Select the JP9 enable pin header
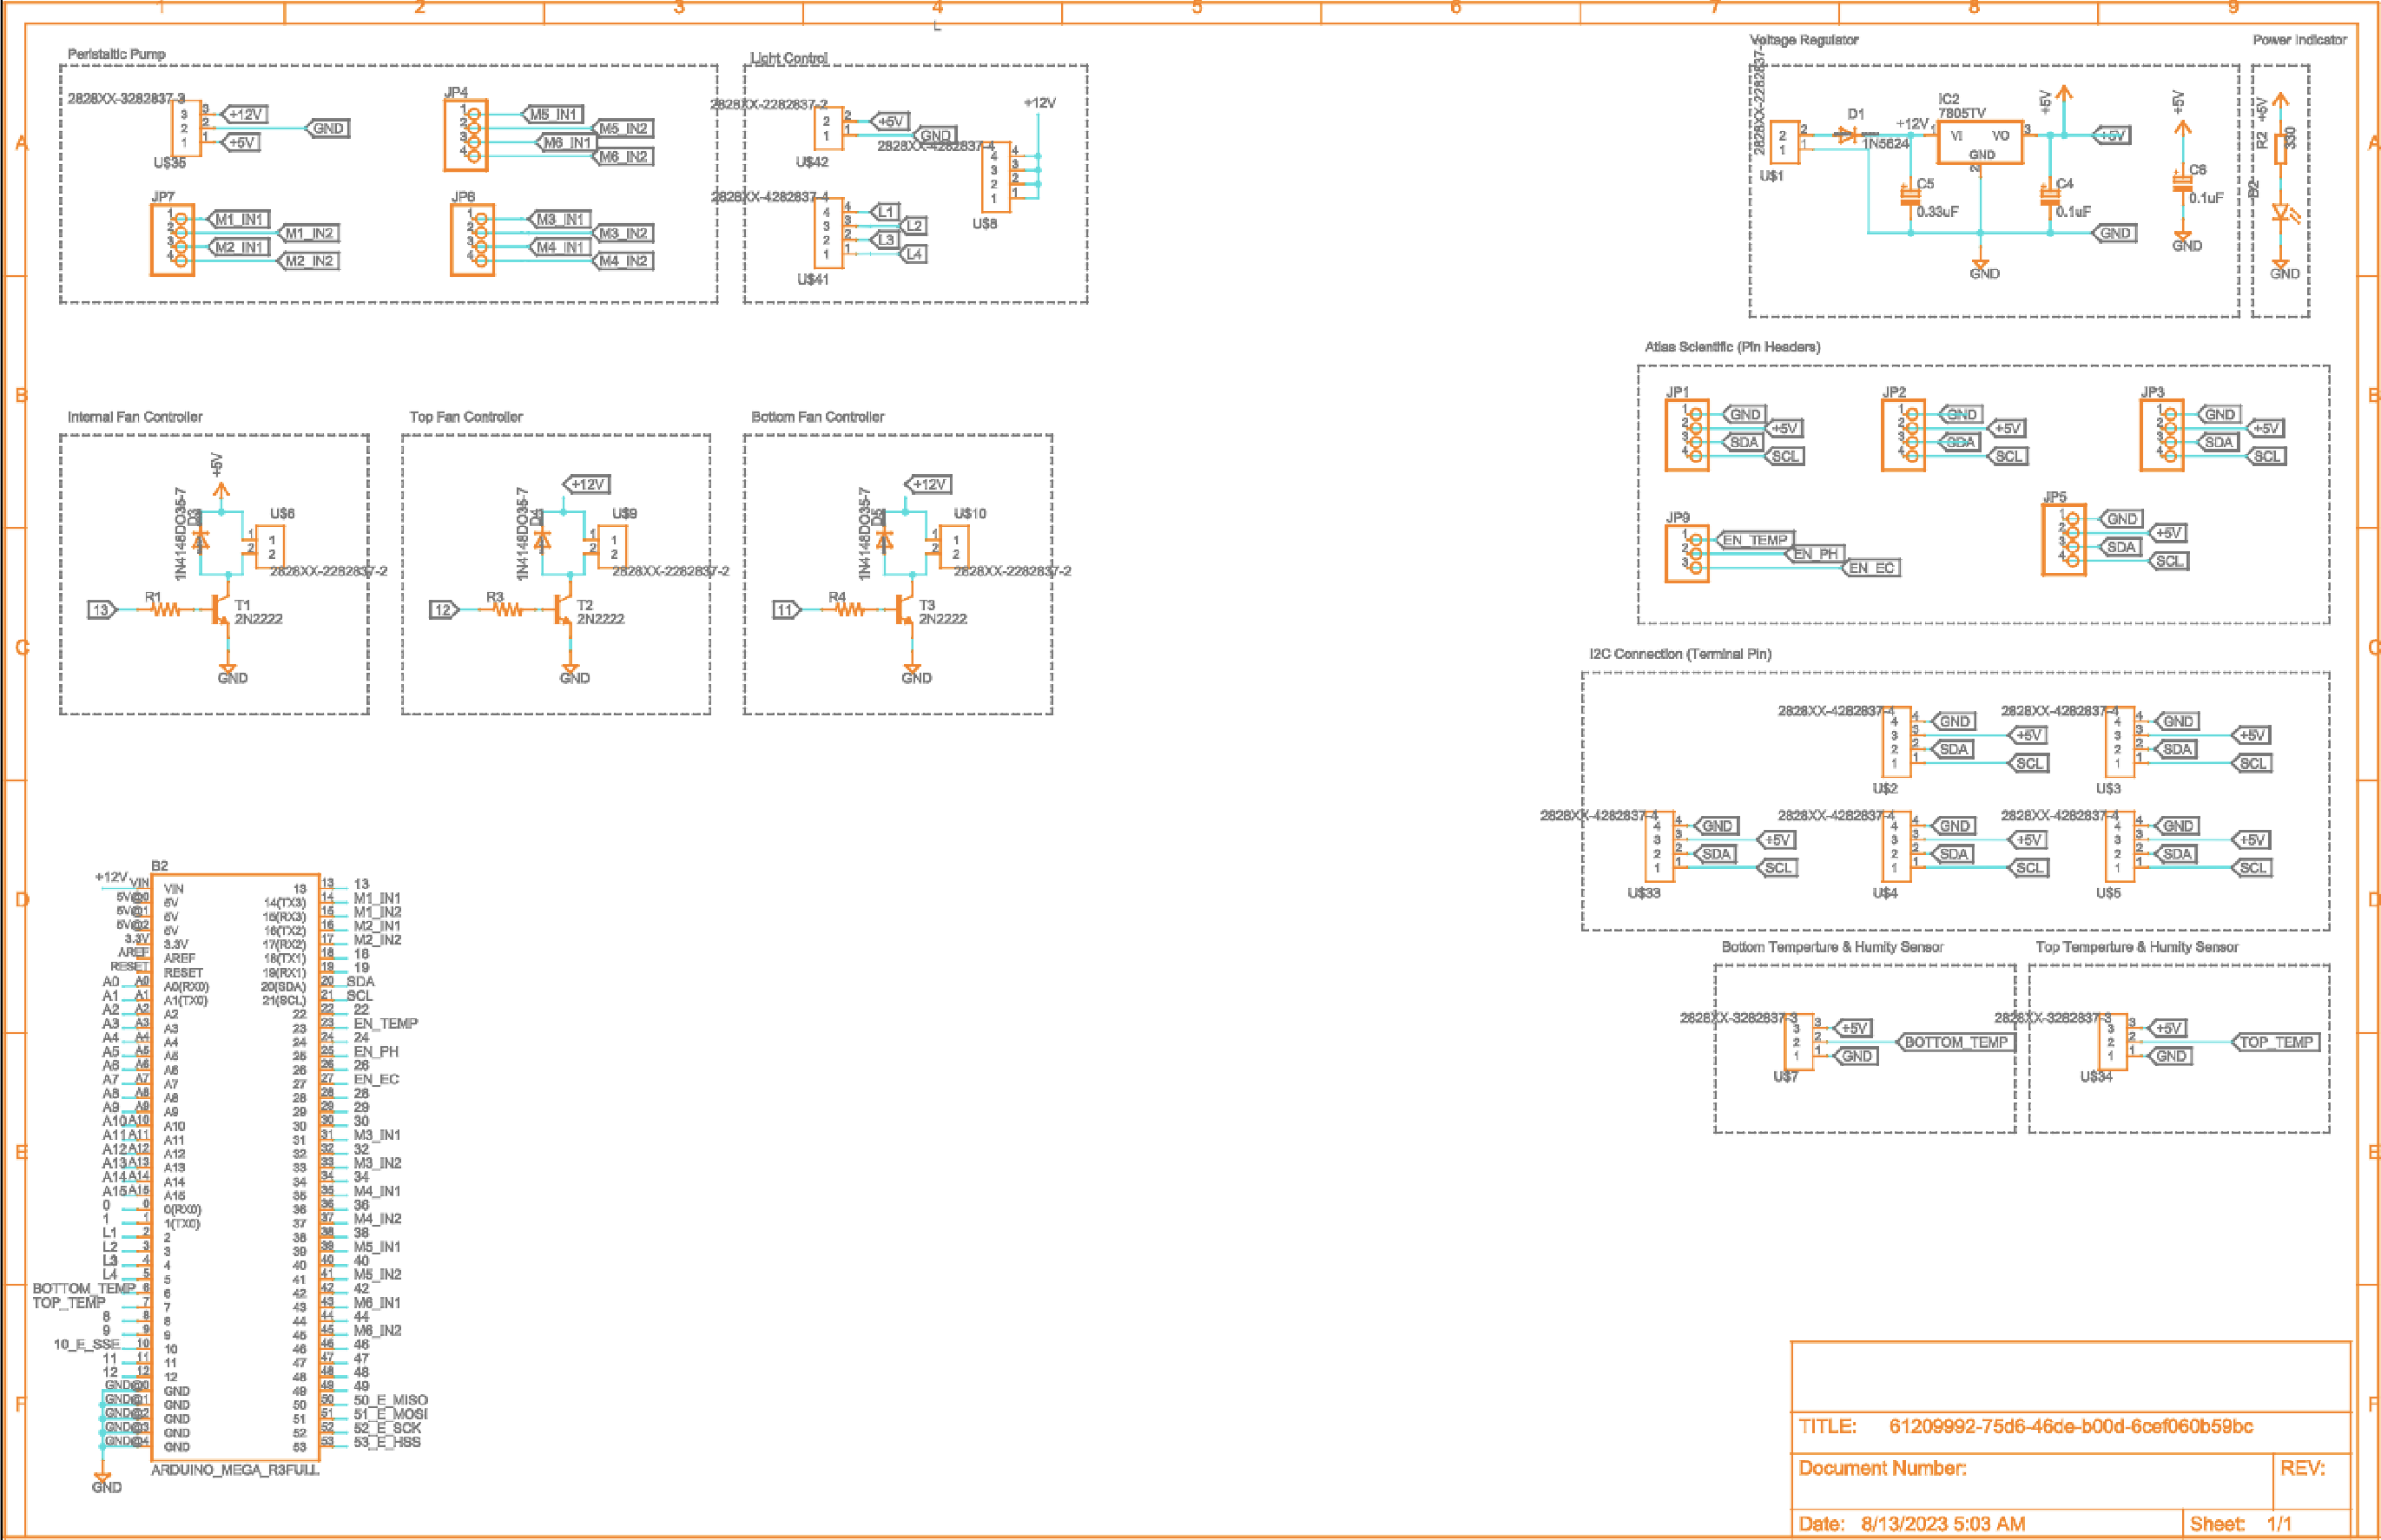The height and width of the screenshot is (1540, 2381). click(x=1687, y=553)
